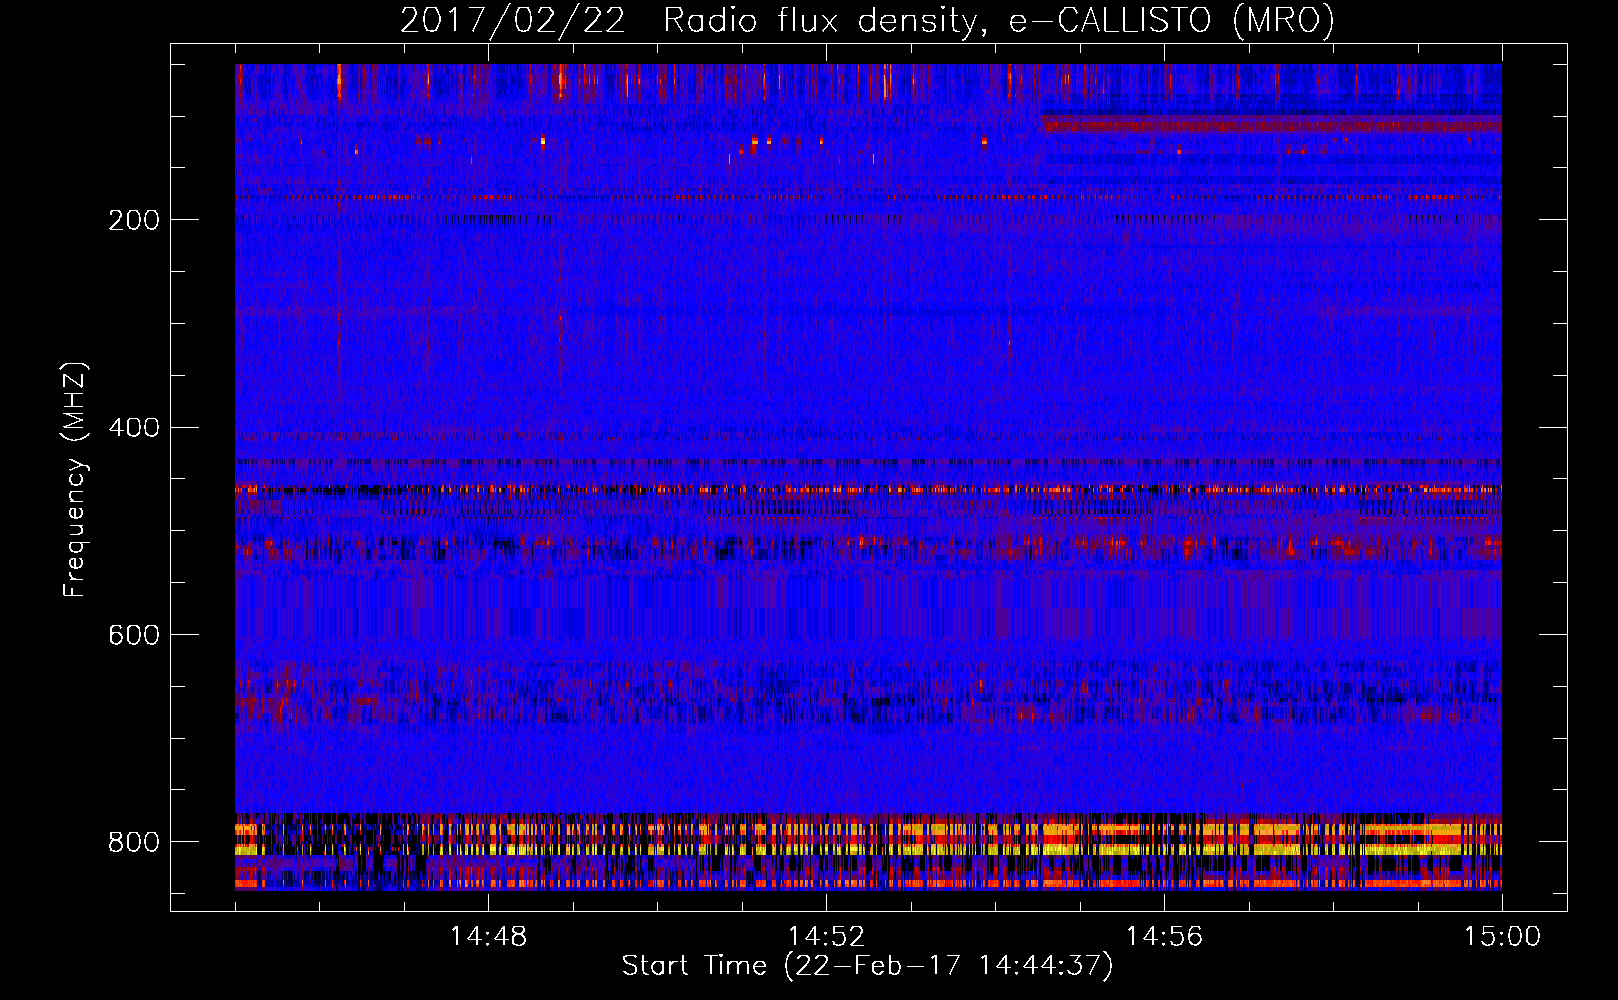This screenshot has width=1618, height=1000.
Task: Click the 14:48 time tick label
Action: click(488, 937)
